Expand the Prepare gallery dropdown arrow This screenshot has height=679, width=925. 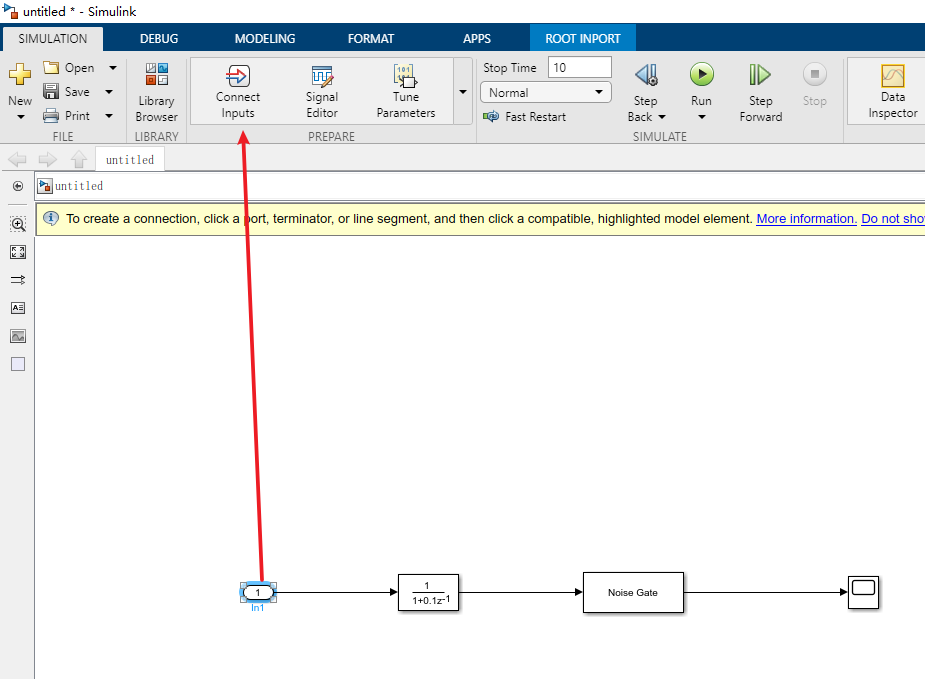click(x=463, y=91)
